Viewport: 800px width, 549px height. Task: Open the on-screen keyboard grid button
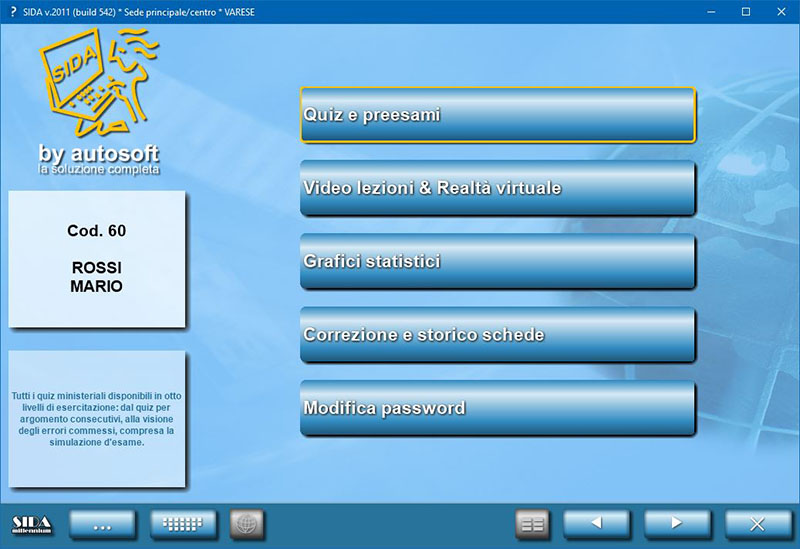click(183, 524)
